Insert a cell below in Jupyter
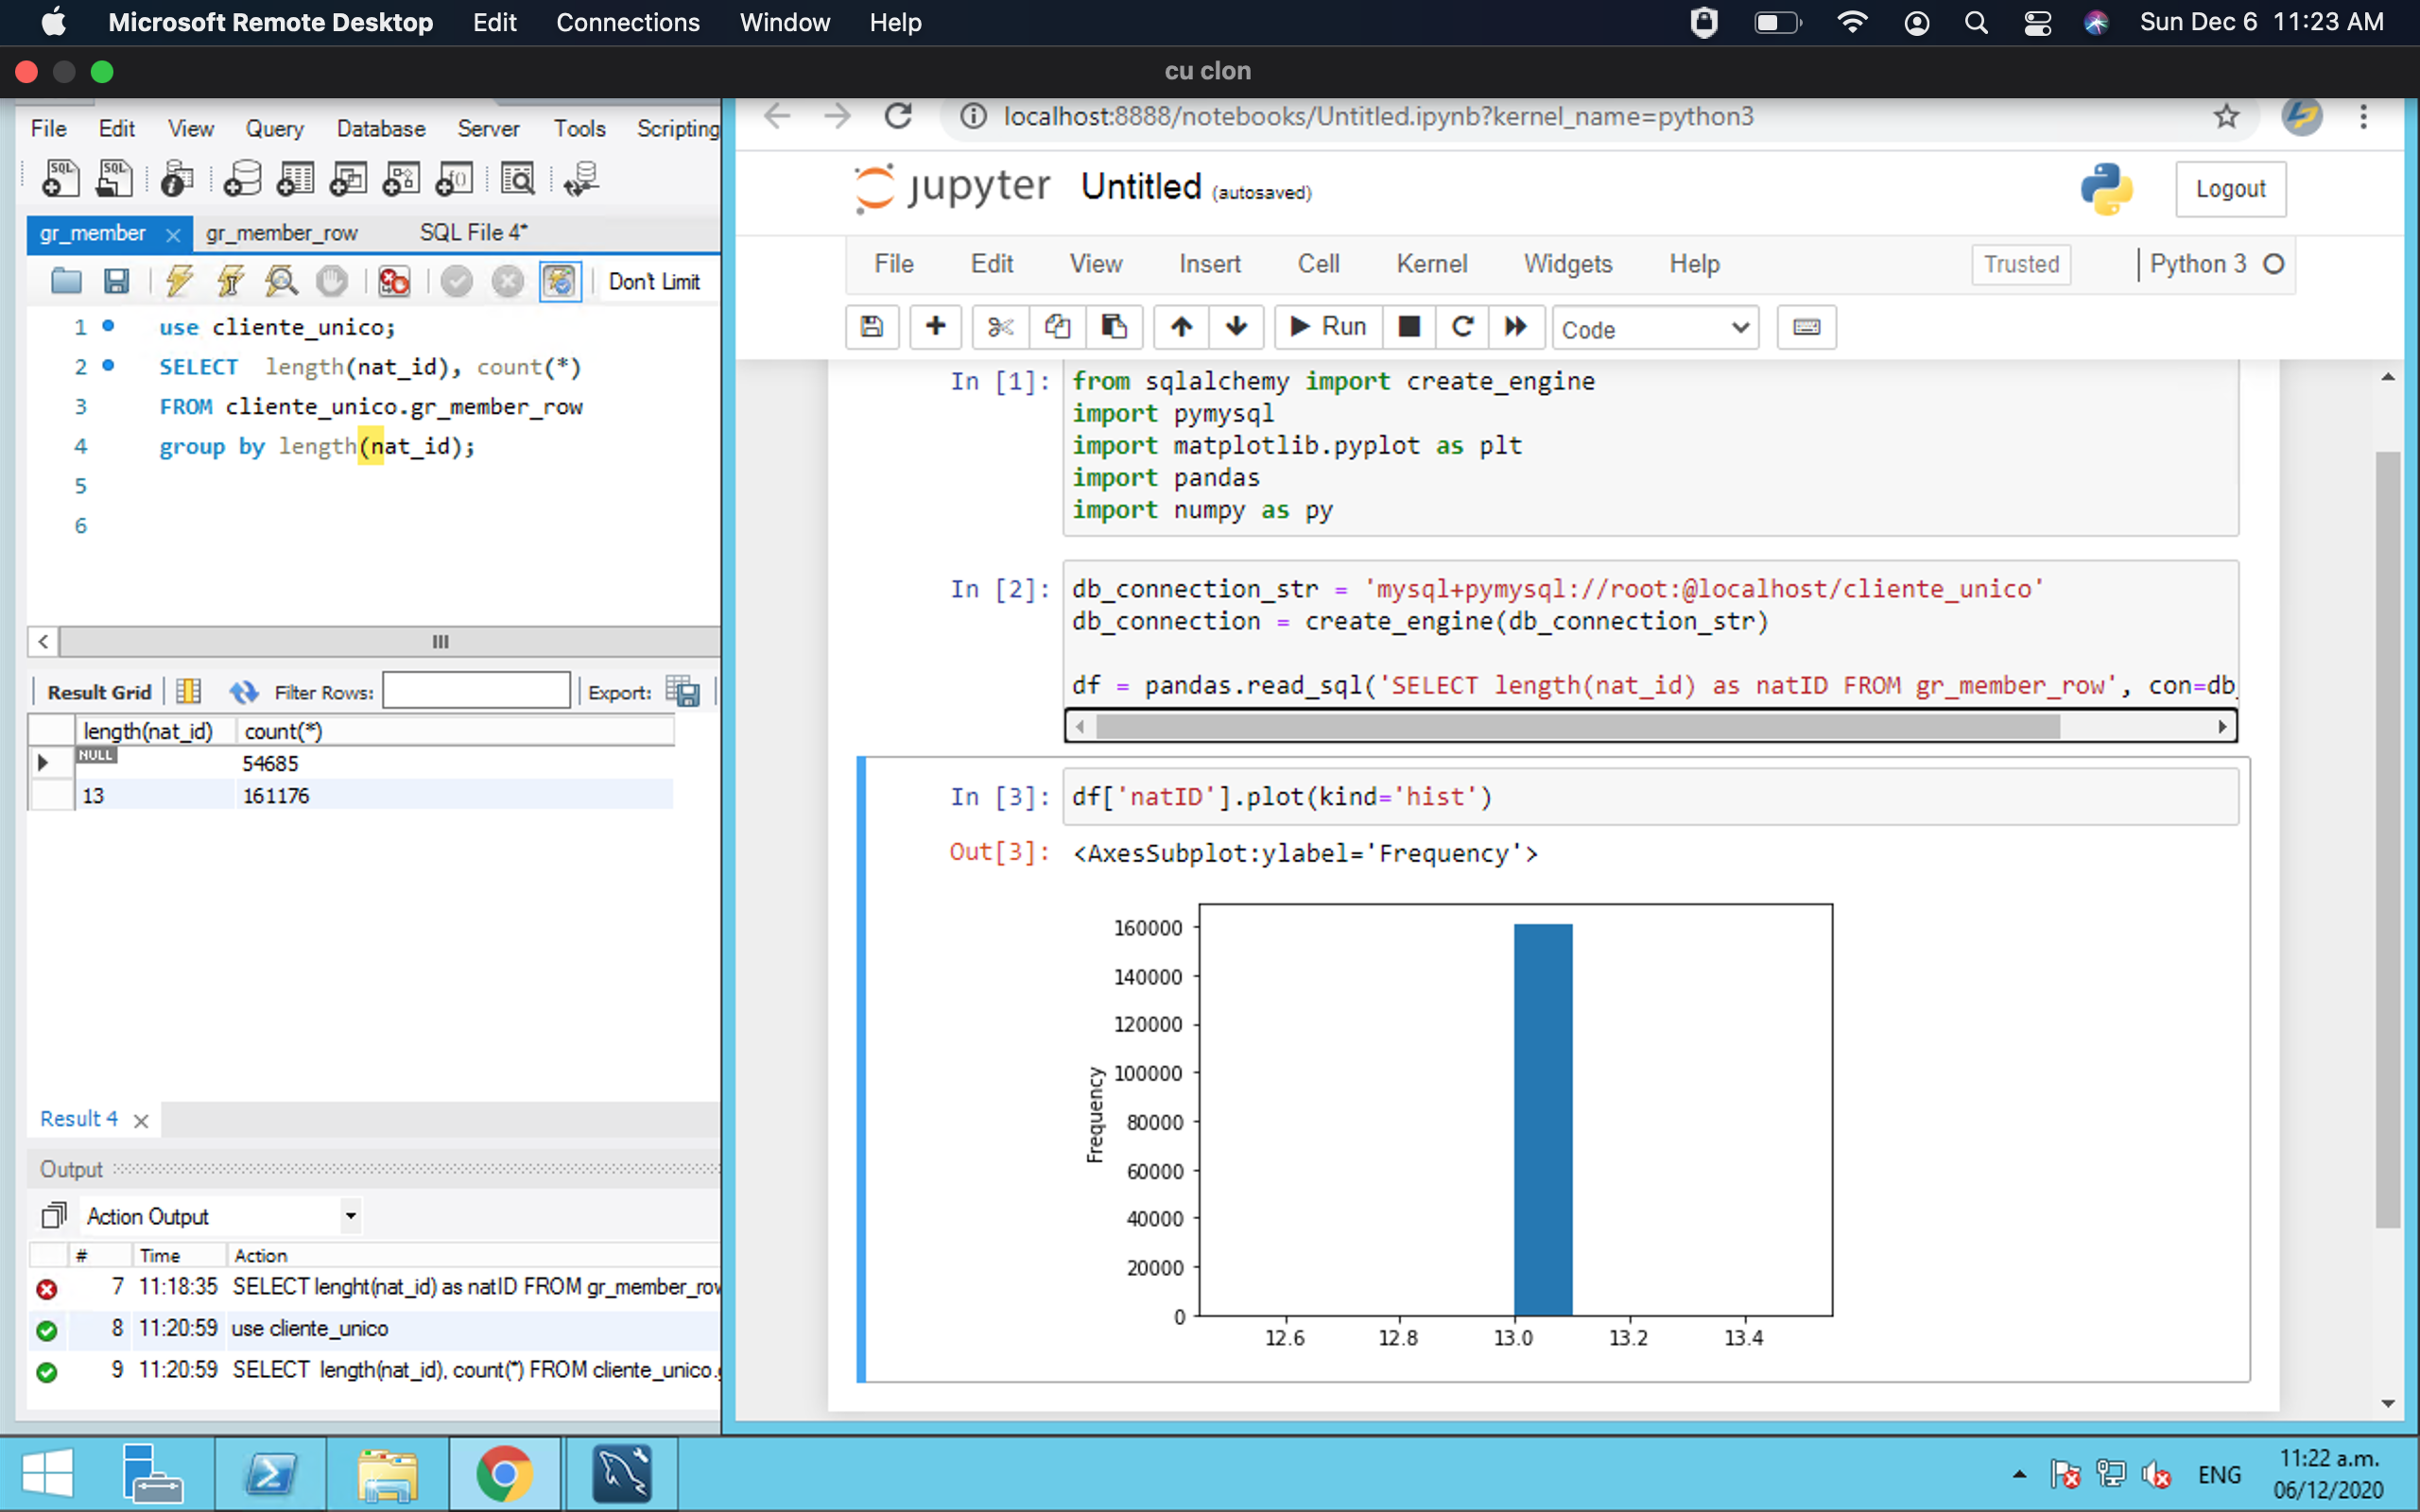 [x=936, y=327]
